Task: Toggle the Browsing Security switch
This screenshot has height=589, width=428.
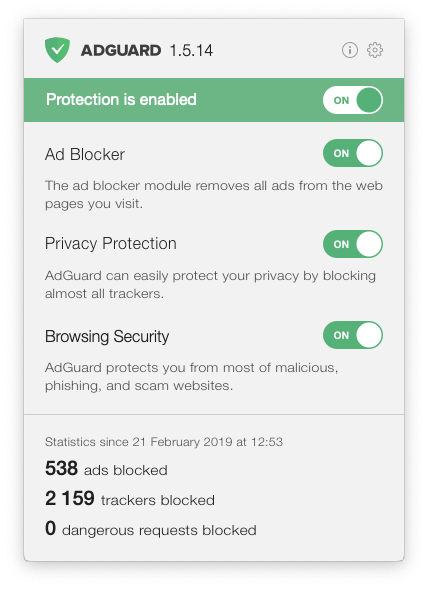Action: tap(353, 335)
